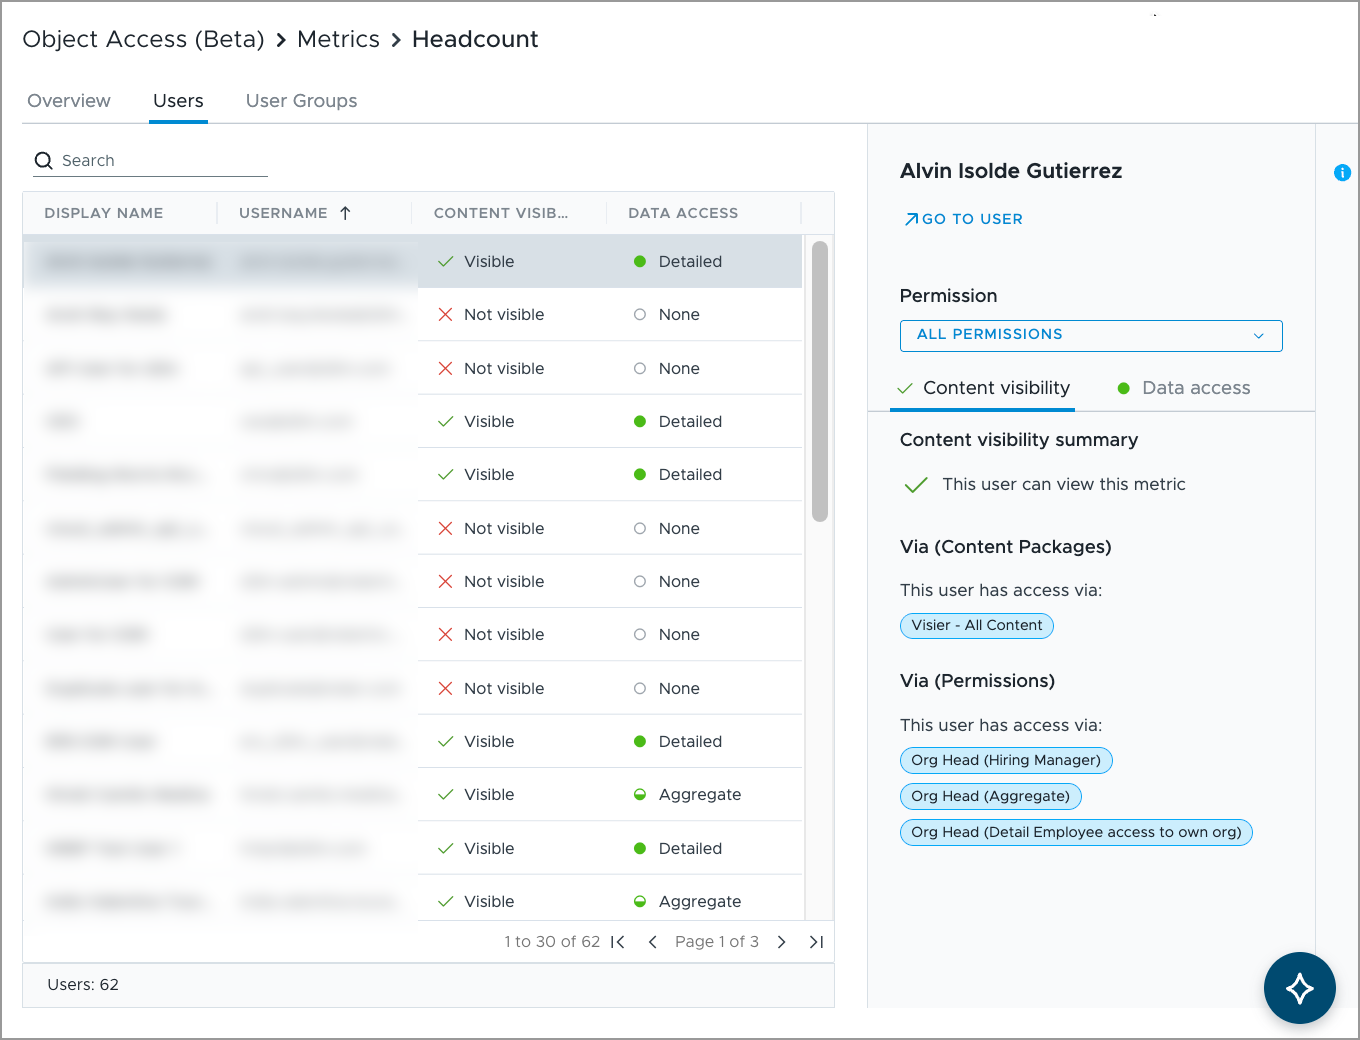Click the Content Visib… column header
The width and height of the screenshot is (1360, 1040).
click(x=501, y=213)
